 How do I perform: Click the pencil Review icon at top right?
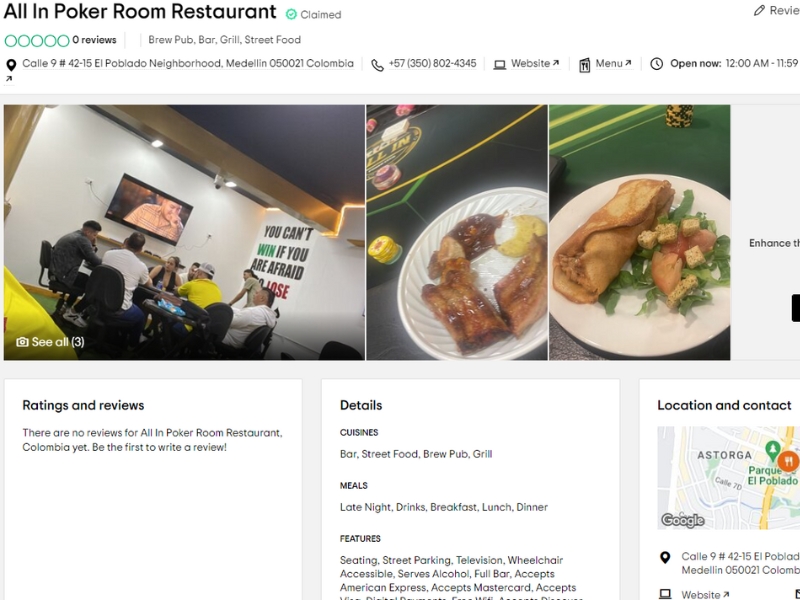(x=759, y=11)
